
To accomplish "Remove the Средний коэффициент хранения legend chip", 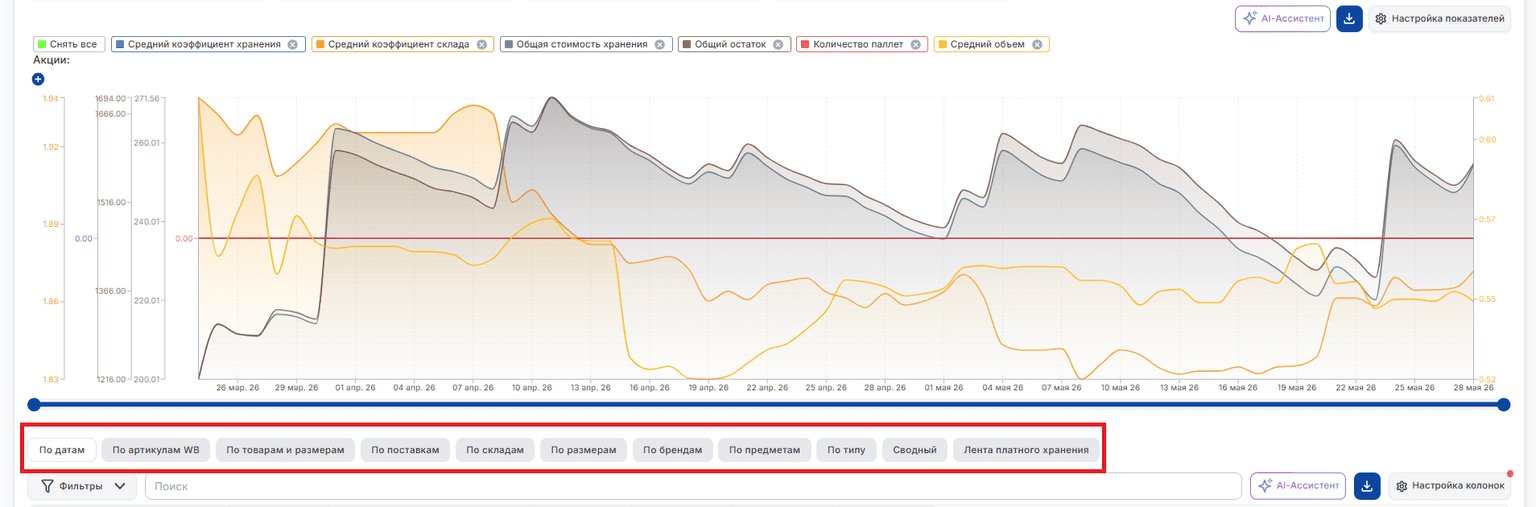I will [292, 45].
